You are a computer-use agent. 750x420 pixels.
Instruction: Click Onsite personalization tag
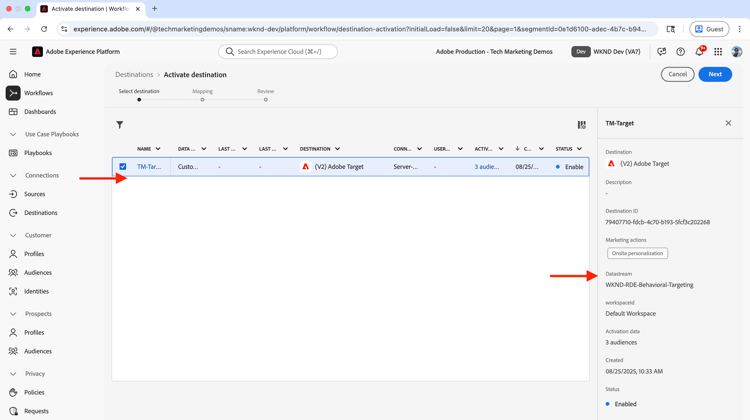[637, 253]
